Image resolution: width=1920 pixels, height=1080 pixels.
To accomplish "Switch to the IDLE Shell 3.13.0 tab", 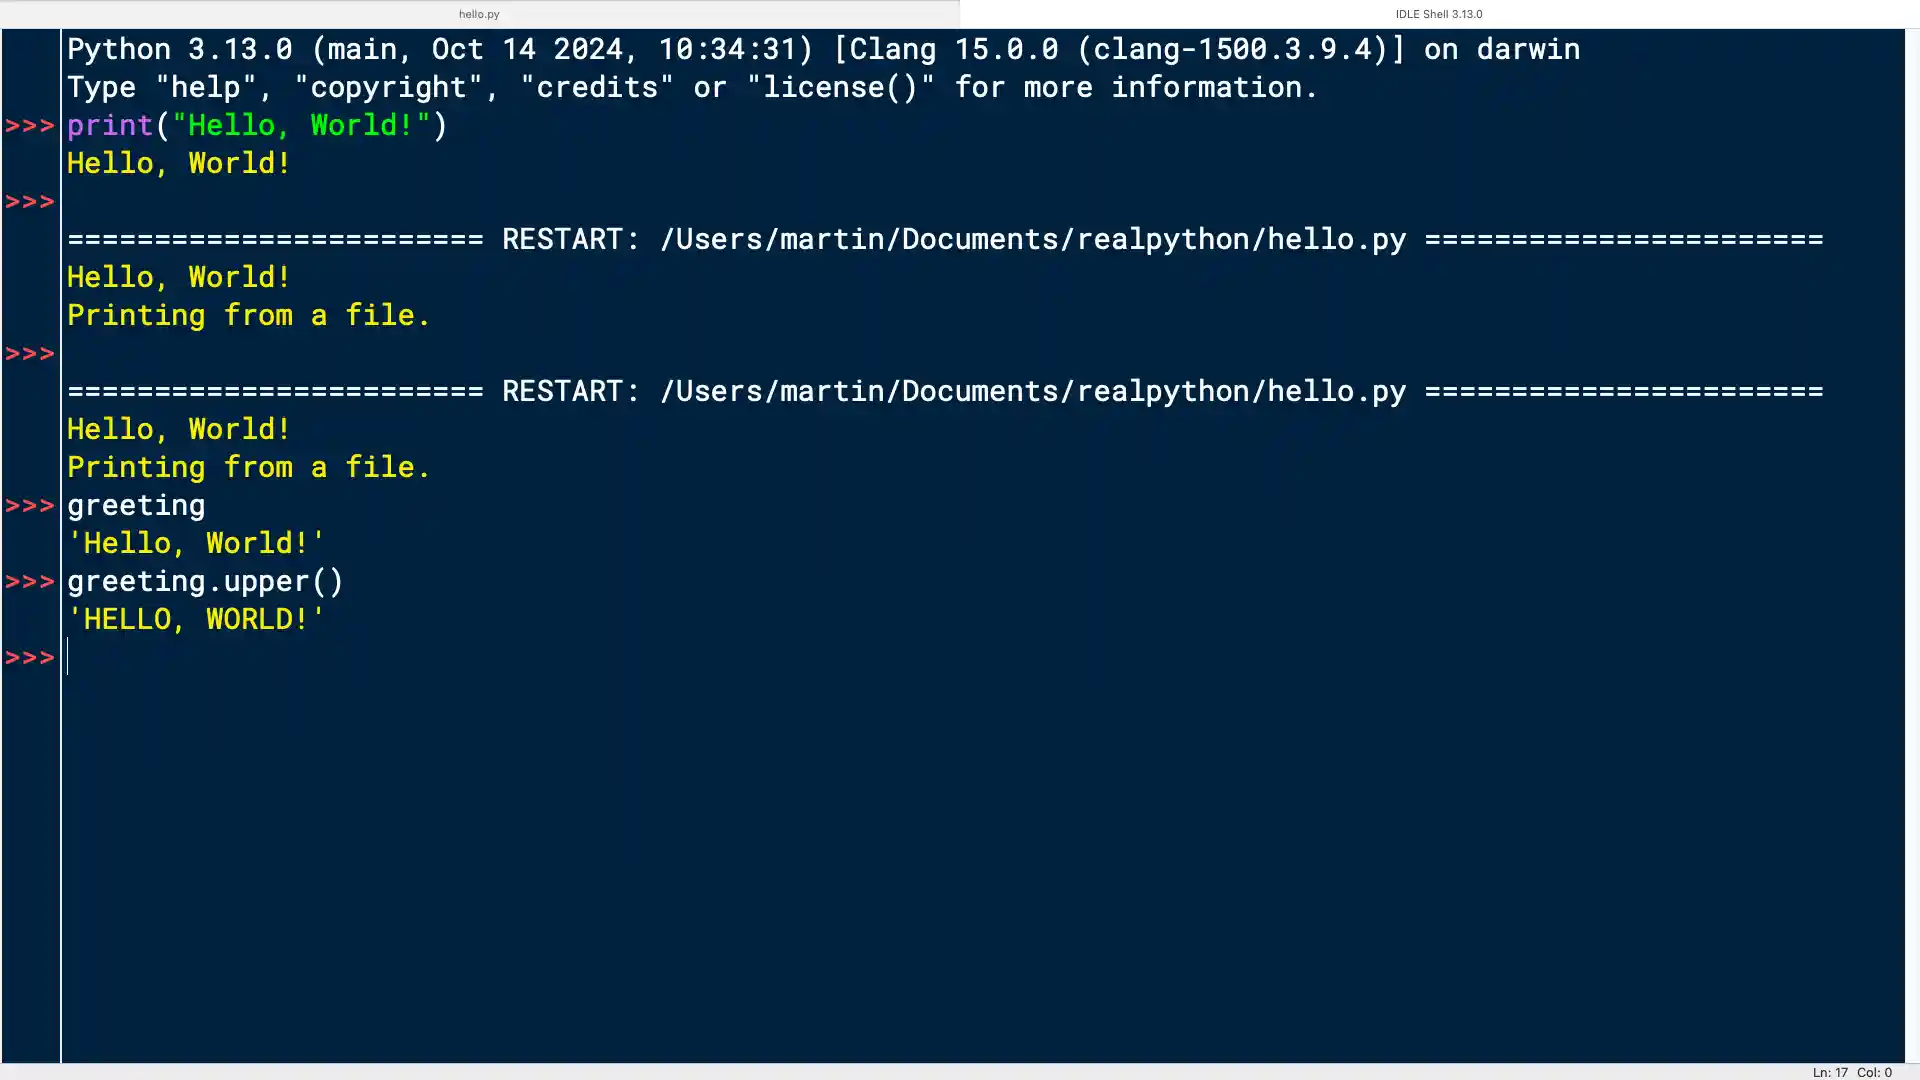I will pos(1438,14).
